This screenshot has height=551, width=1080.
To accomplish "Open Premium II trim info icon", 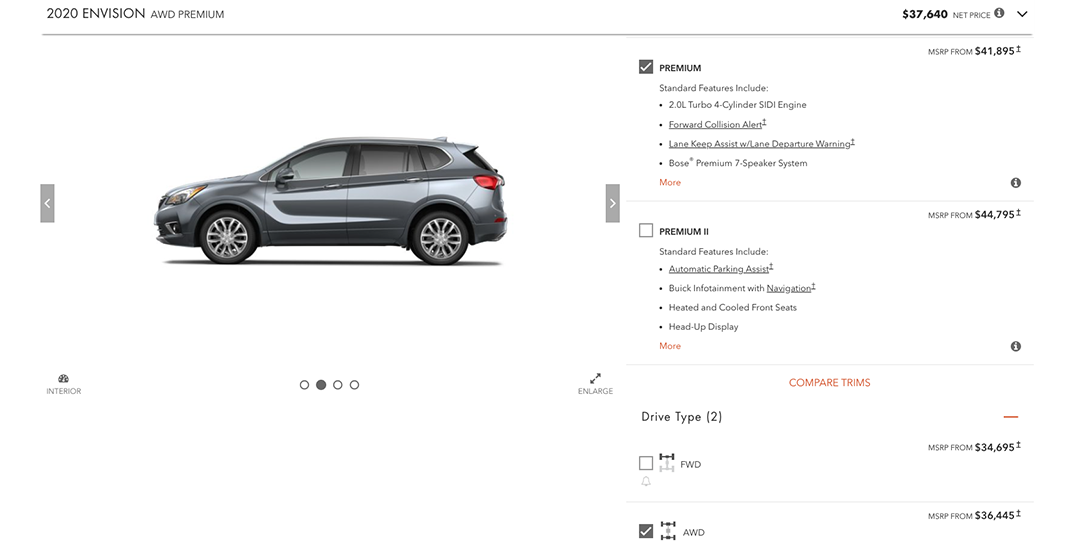I will (x=1016, y=346).
